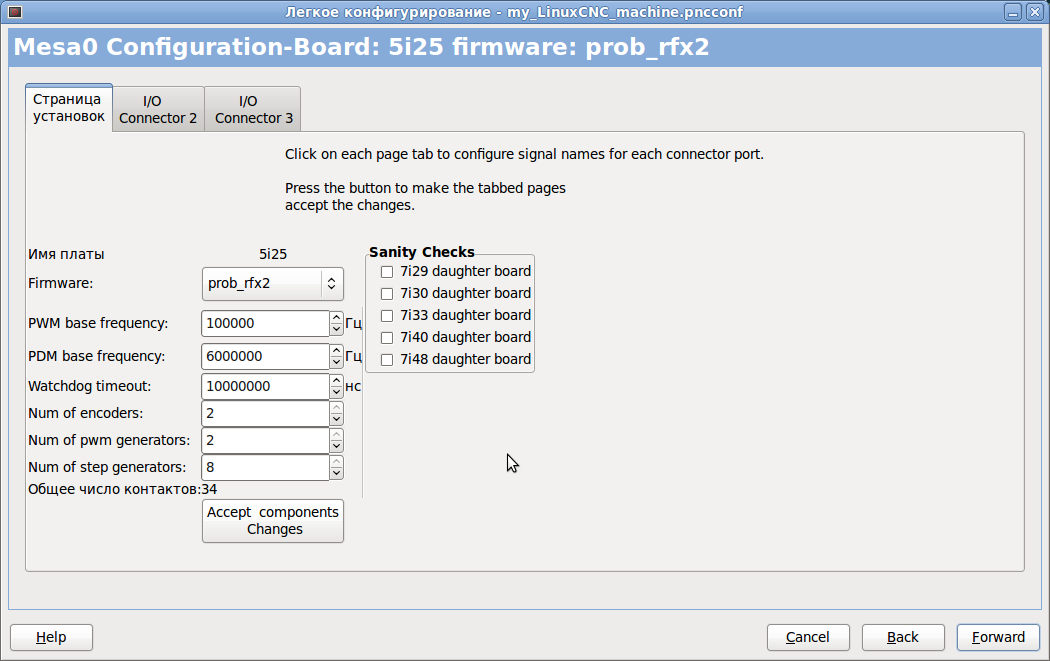Image resolution: width=1050 pixels, height=661 pixels.
Task: Increase Watchdog timeout with up arrow
Action: [336, 380]
